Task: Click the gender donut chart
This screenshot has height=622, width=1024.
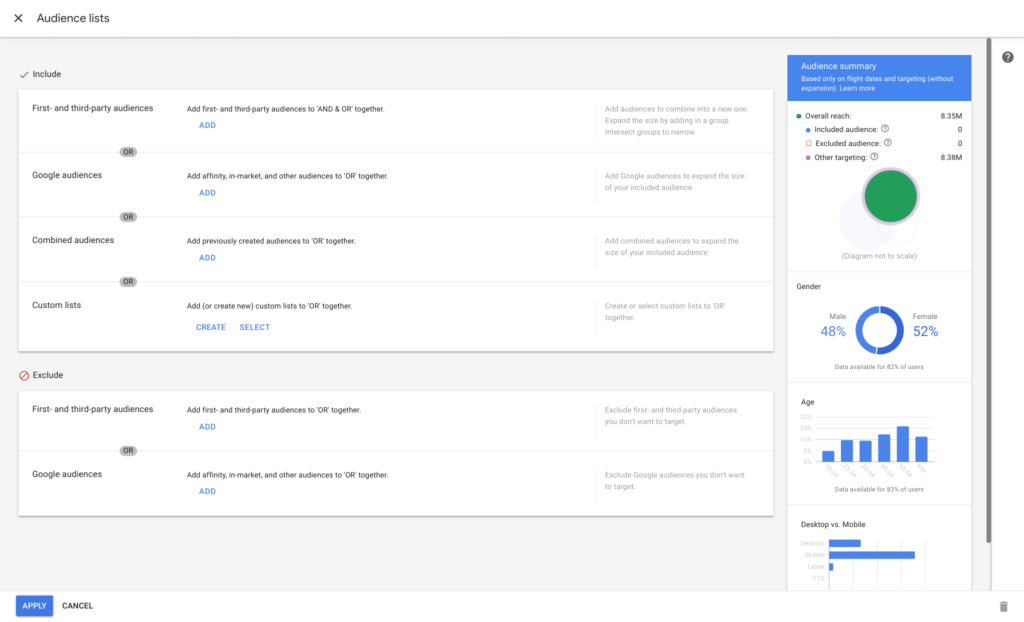Action: pos(880,330)
